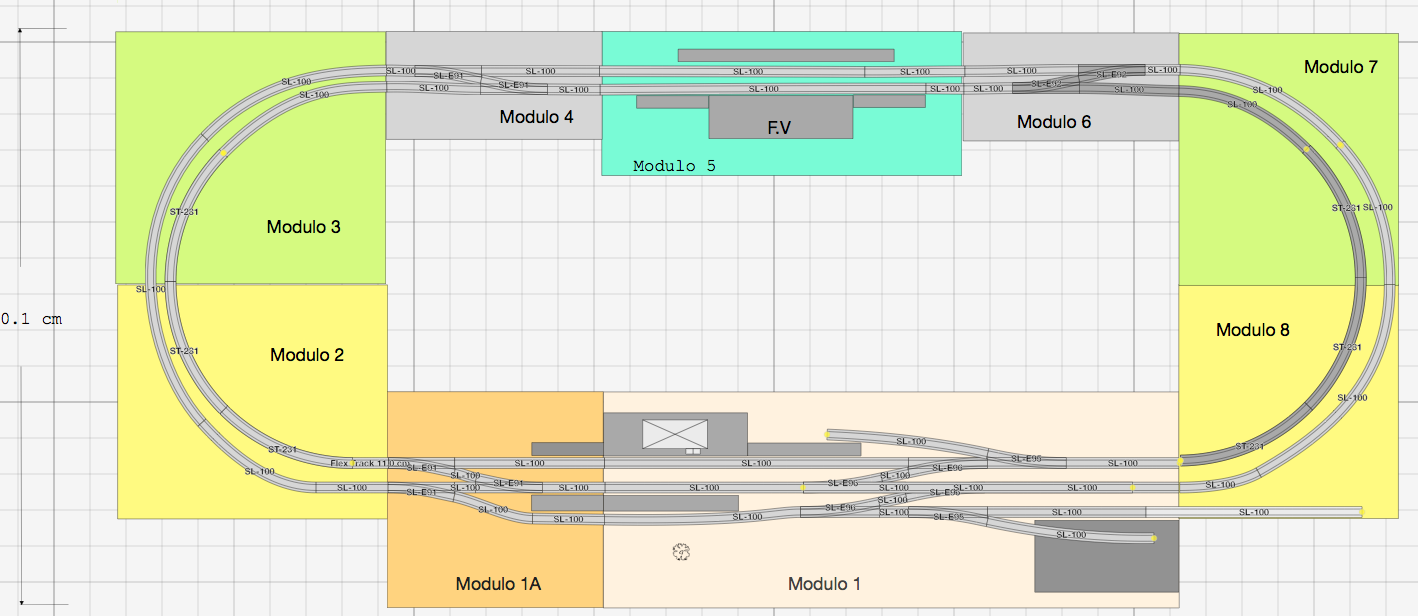Click the Modulo 2 label text
This screenshot has width=1418, height=616.
pos(307,355)
